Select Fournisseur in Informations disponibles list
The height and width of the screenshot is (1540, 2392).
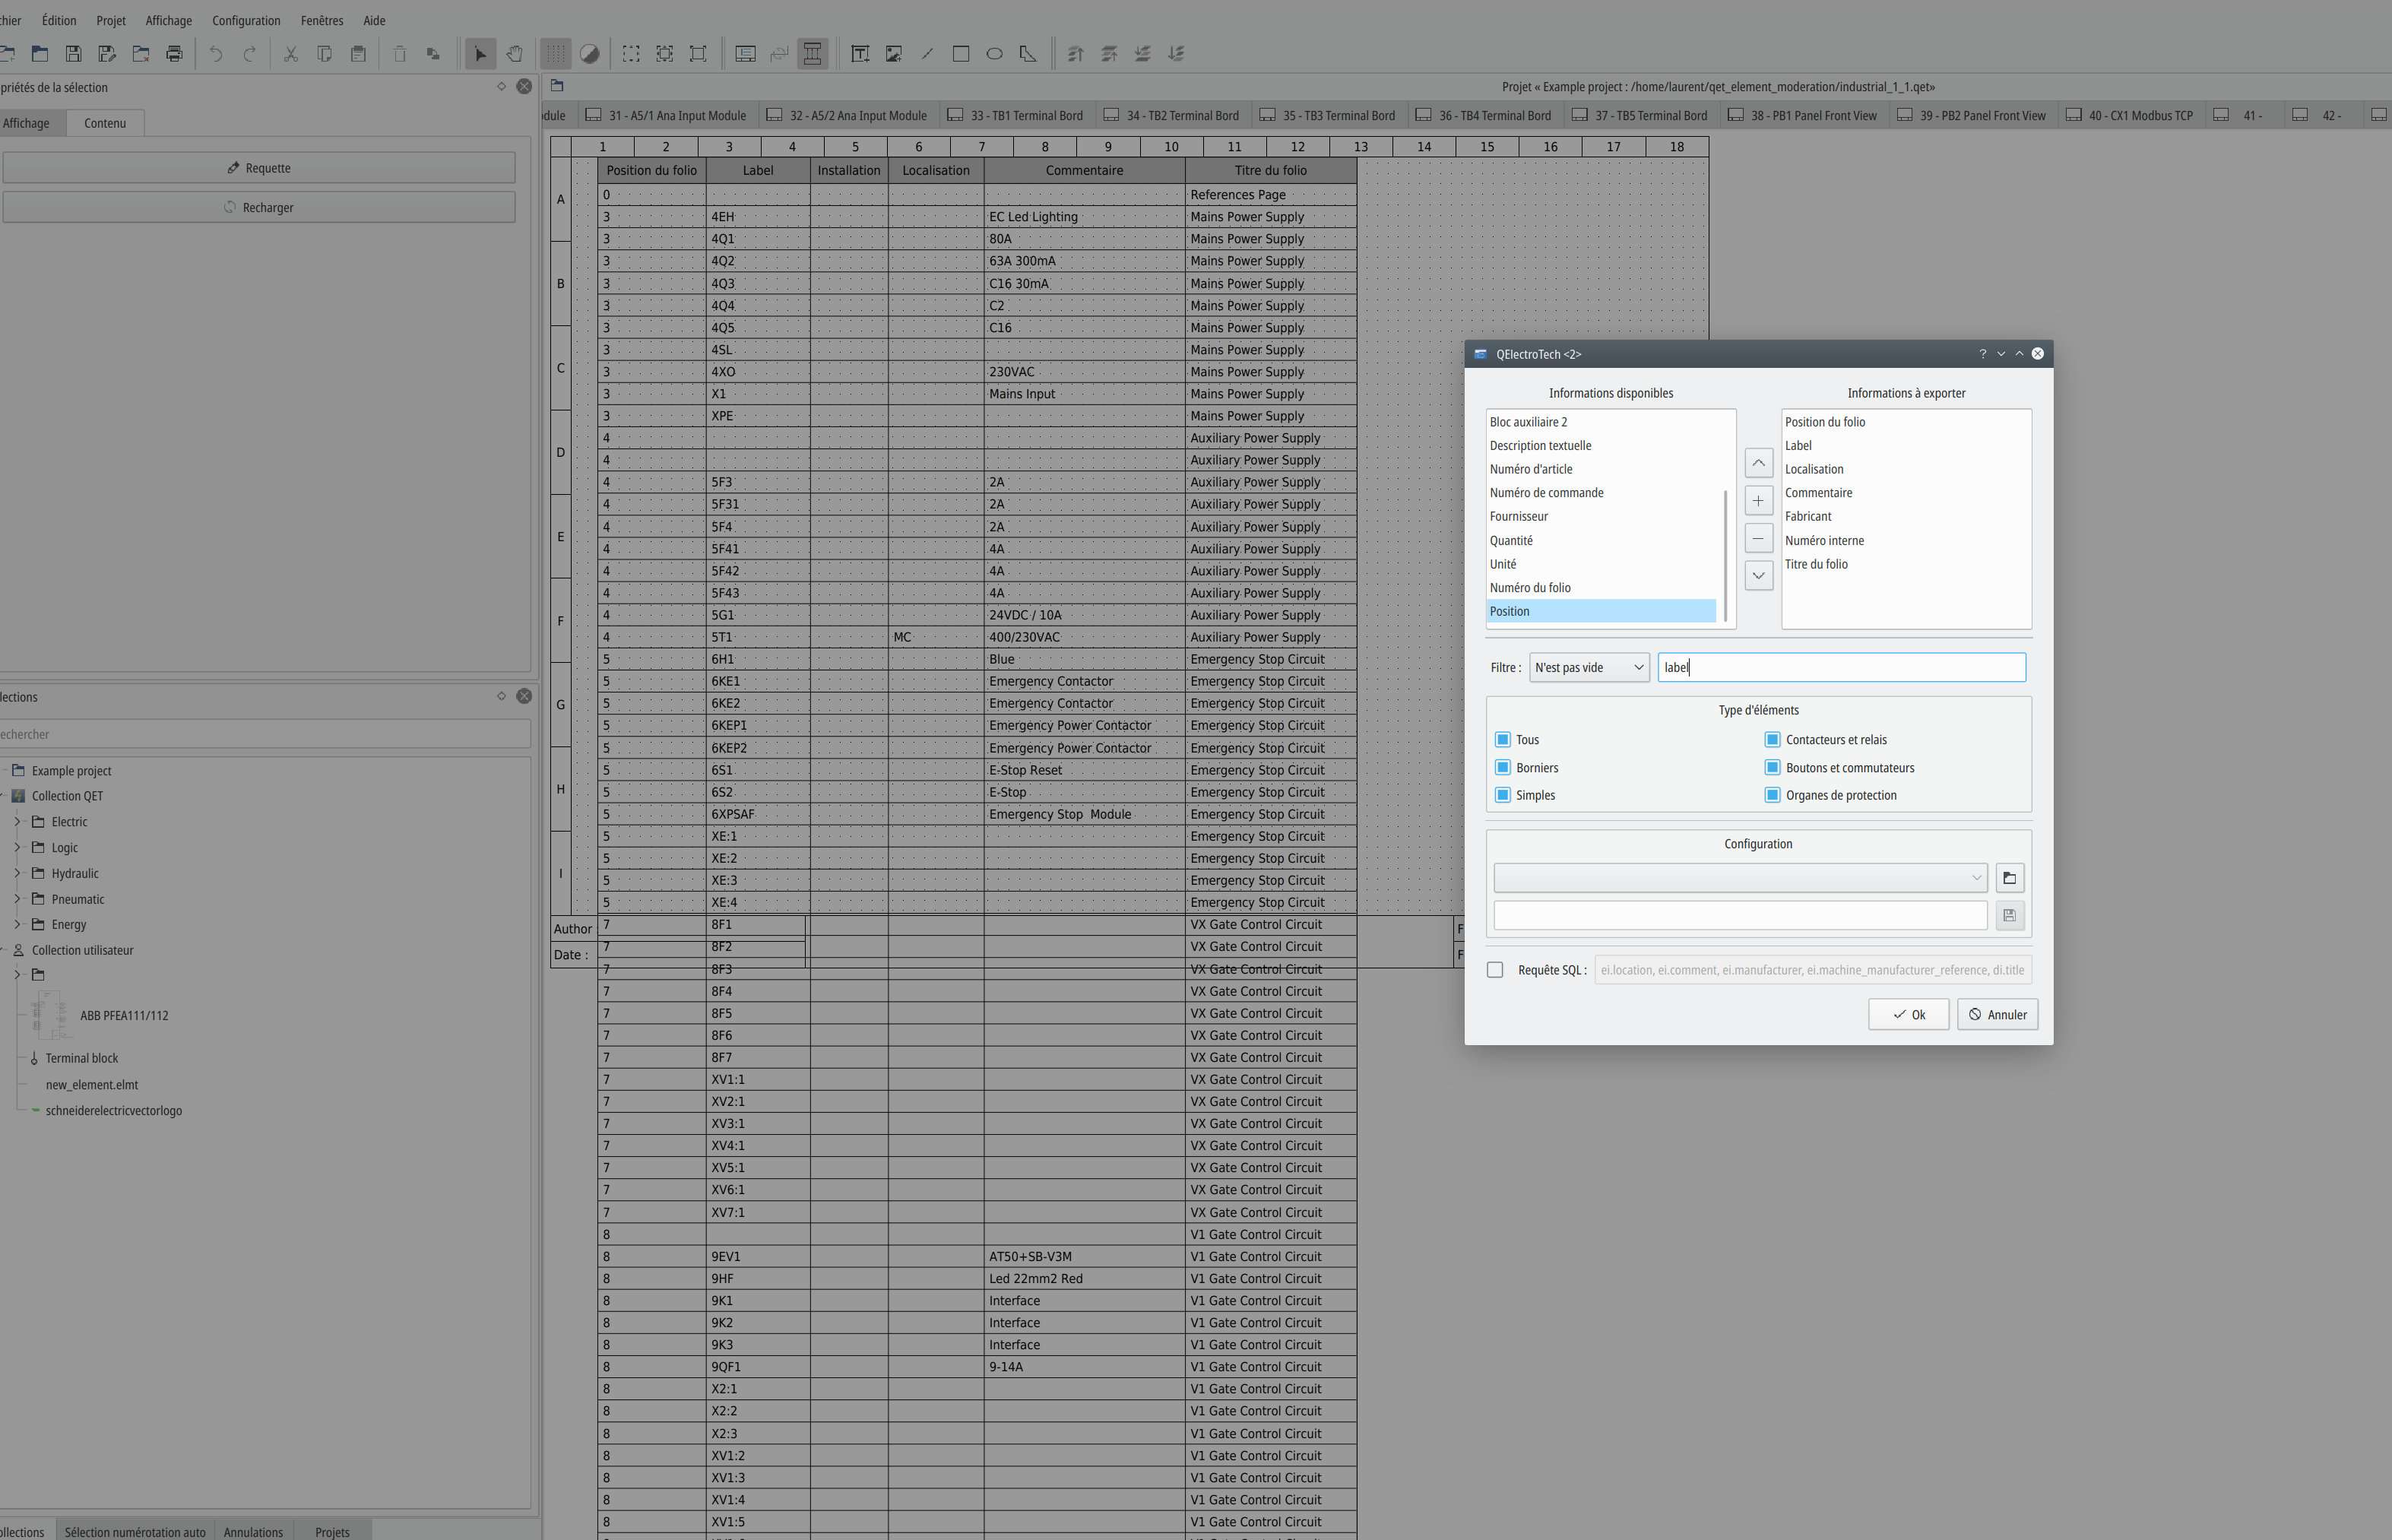coord(1601,517)
